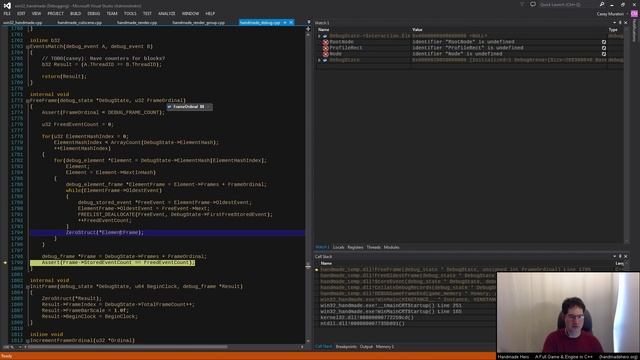Open the PROJECT menu
The image size is (640, 360).
tap(56, 13)
